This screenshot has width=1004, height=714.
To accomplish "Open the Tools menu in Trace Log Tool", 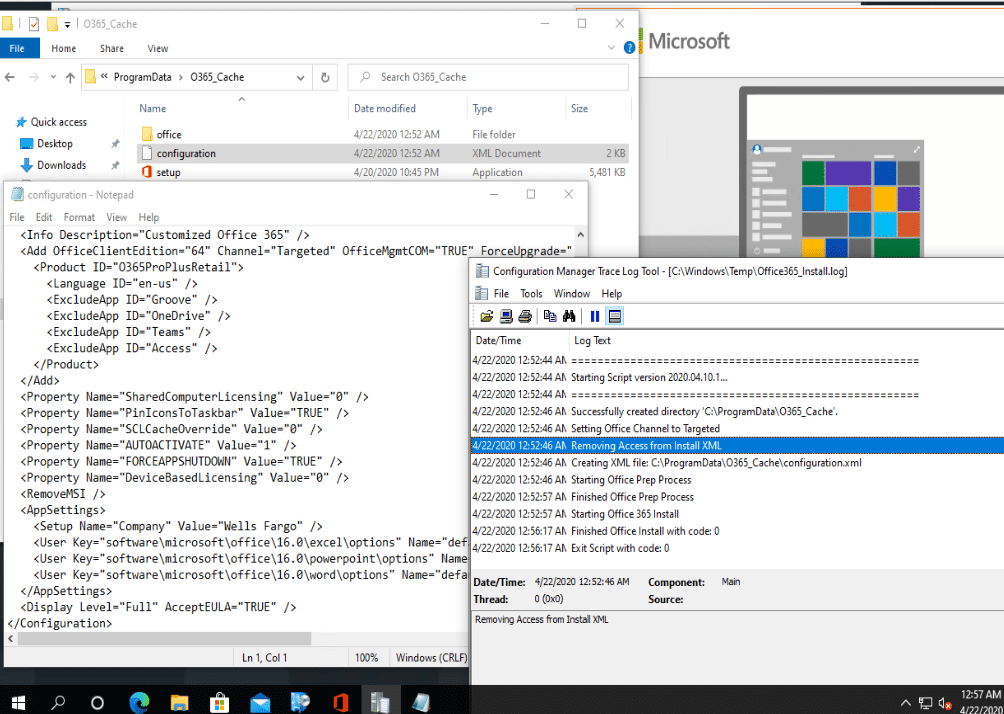I will [531, 293].
